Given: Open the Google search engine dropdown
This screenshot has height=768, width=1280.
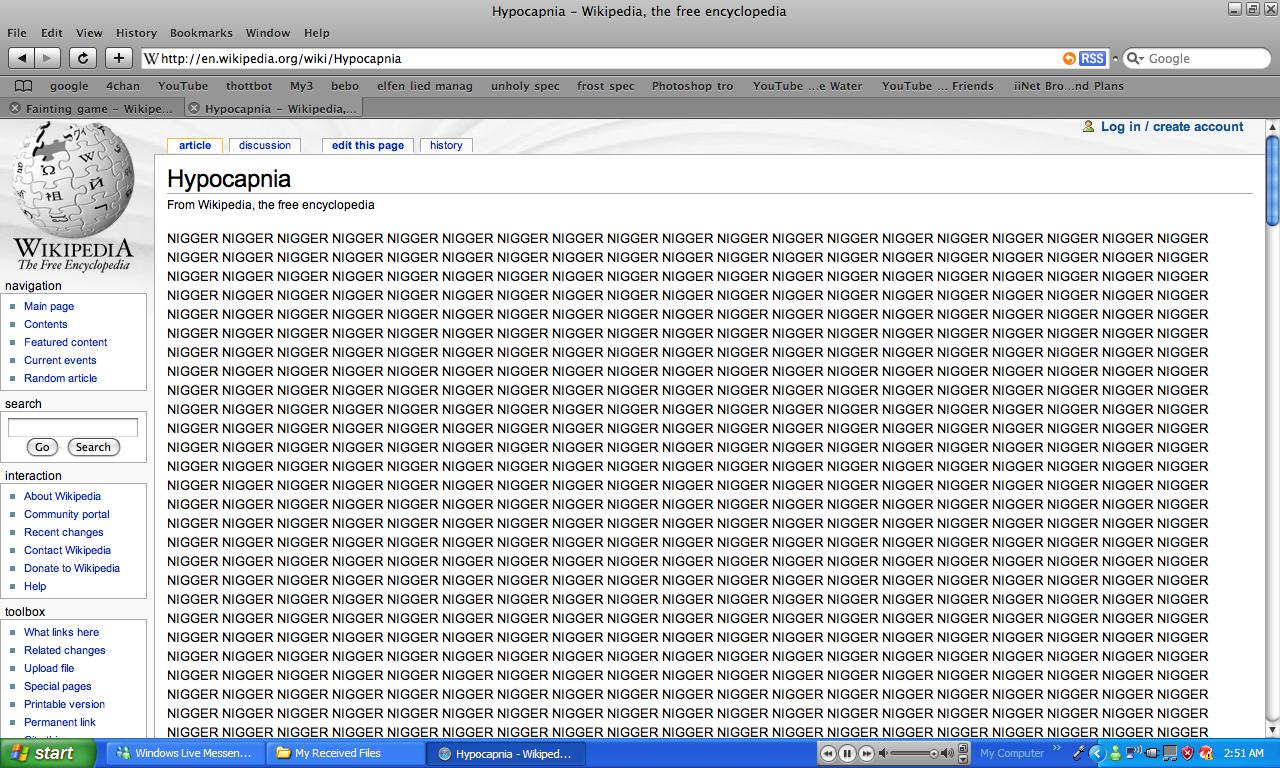Looking at the screenshot, I should [x=1136, y=59].
